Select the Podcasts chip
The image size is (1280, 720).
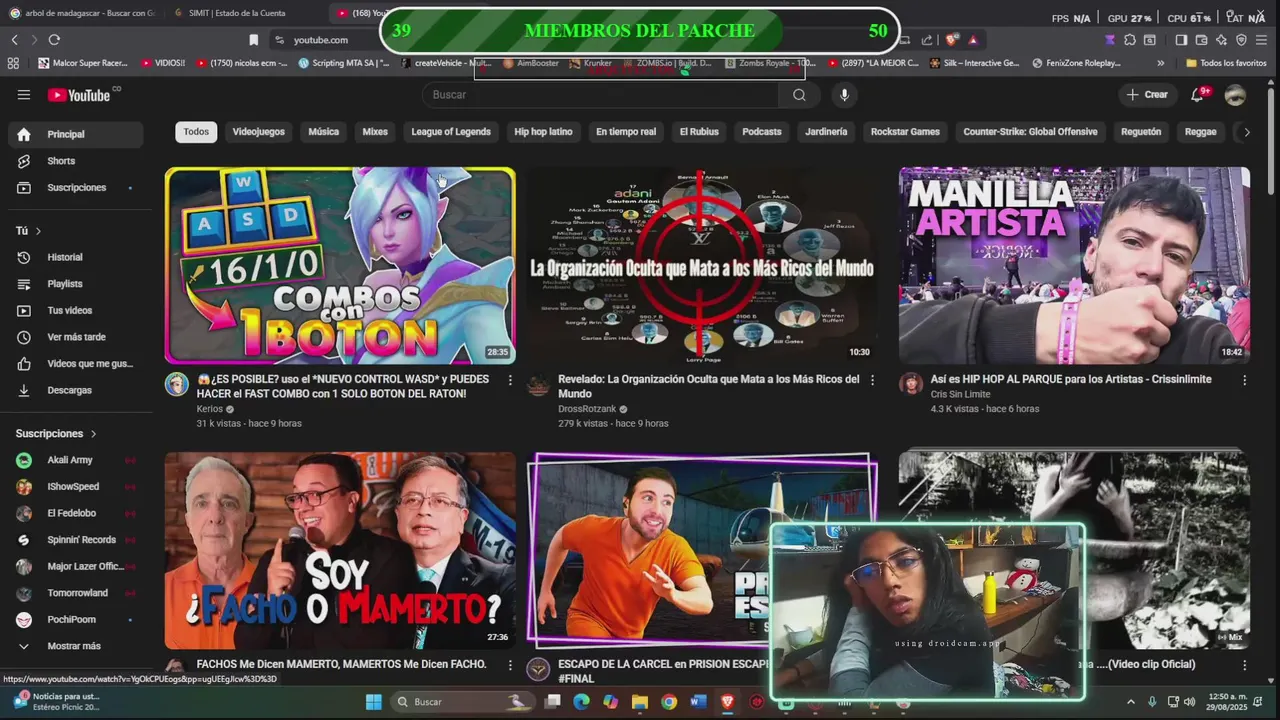(x=762, y=132)
